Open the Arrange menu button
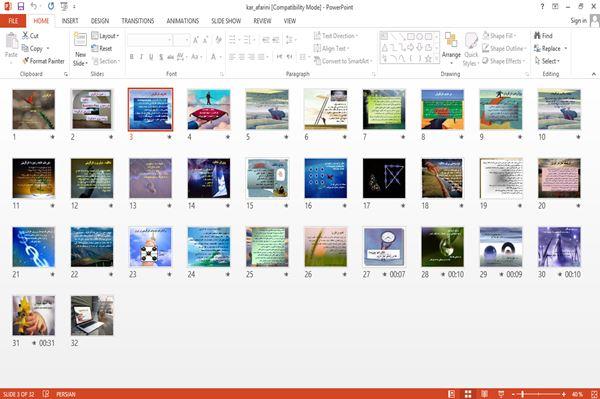600x399 pixels. click(451, 48)
